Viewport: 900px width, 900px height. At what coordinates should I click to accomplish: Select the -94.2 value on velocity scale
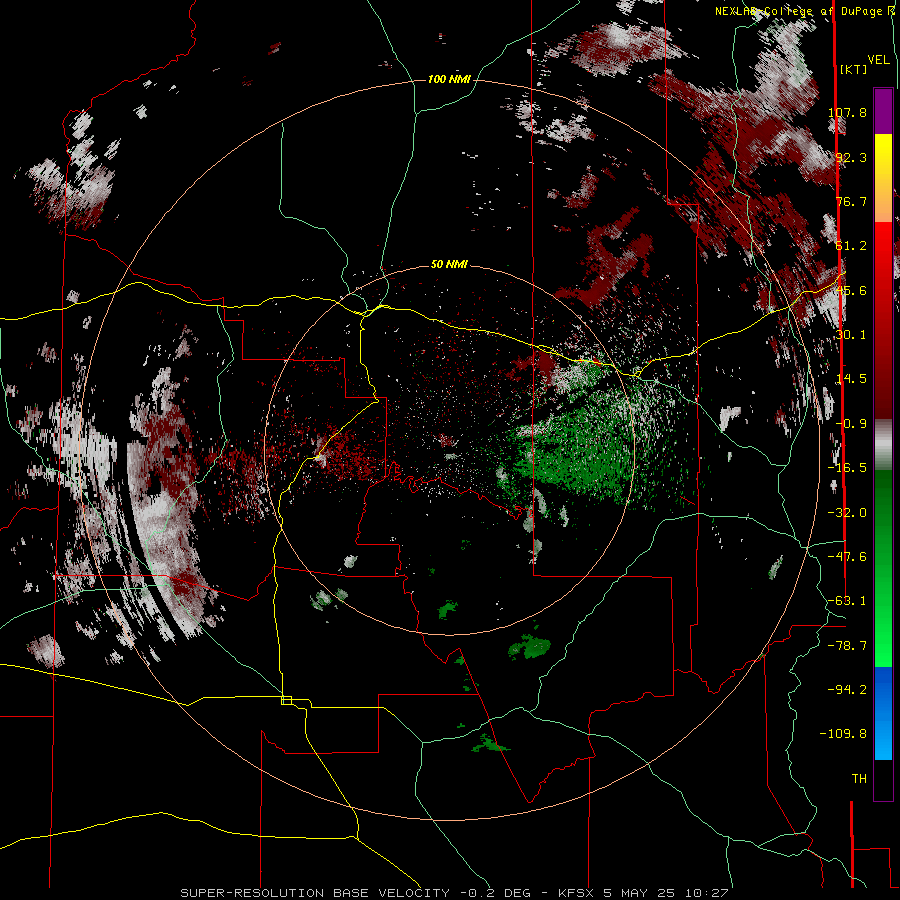click(x=847, y=689)
